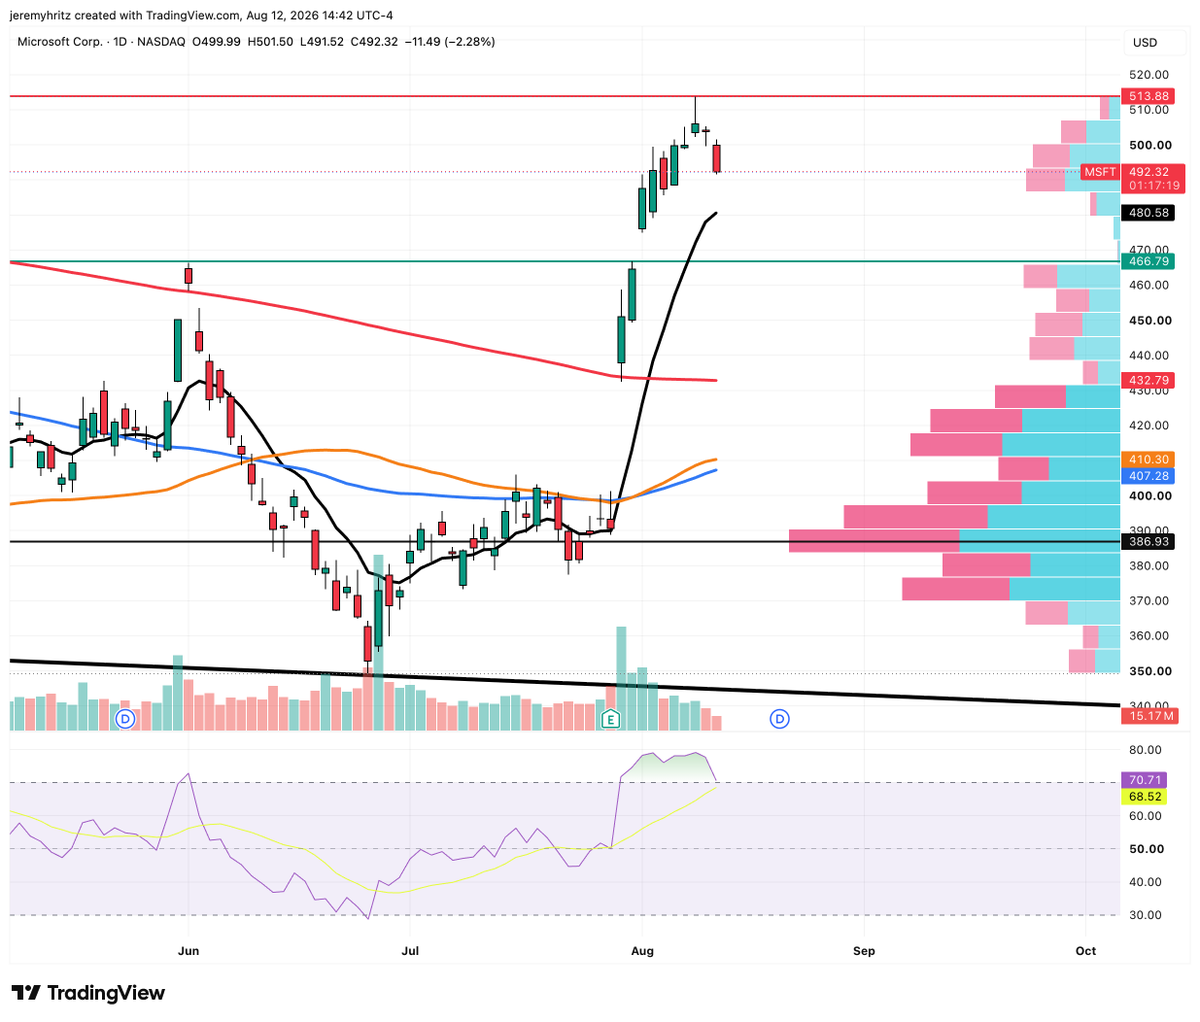
Task: Select the 466.79 green price label
Action: (1149, 261)
